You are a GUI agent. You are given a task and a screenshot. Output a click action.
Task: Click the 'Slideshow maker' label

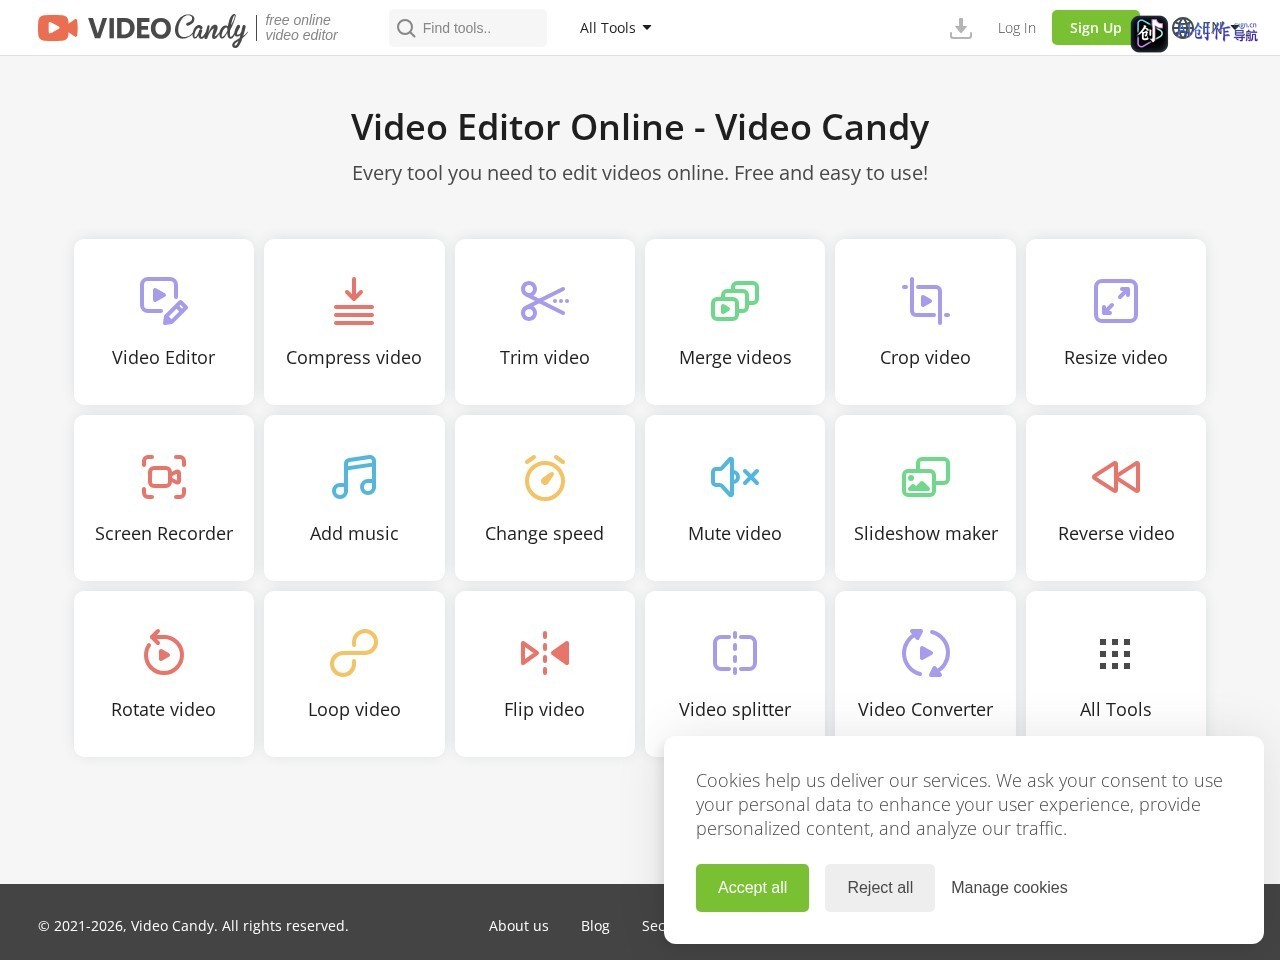click(x=926, y=534)
